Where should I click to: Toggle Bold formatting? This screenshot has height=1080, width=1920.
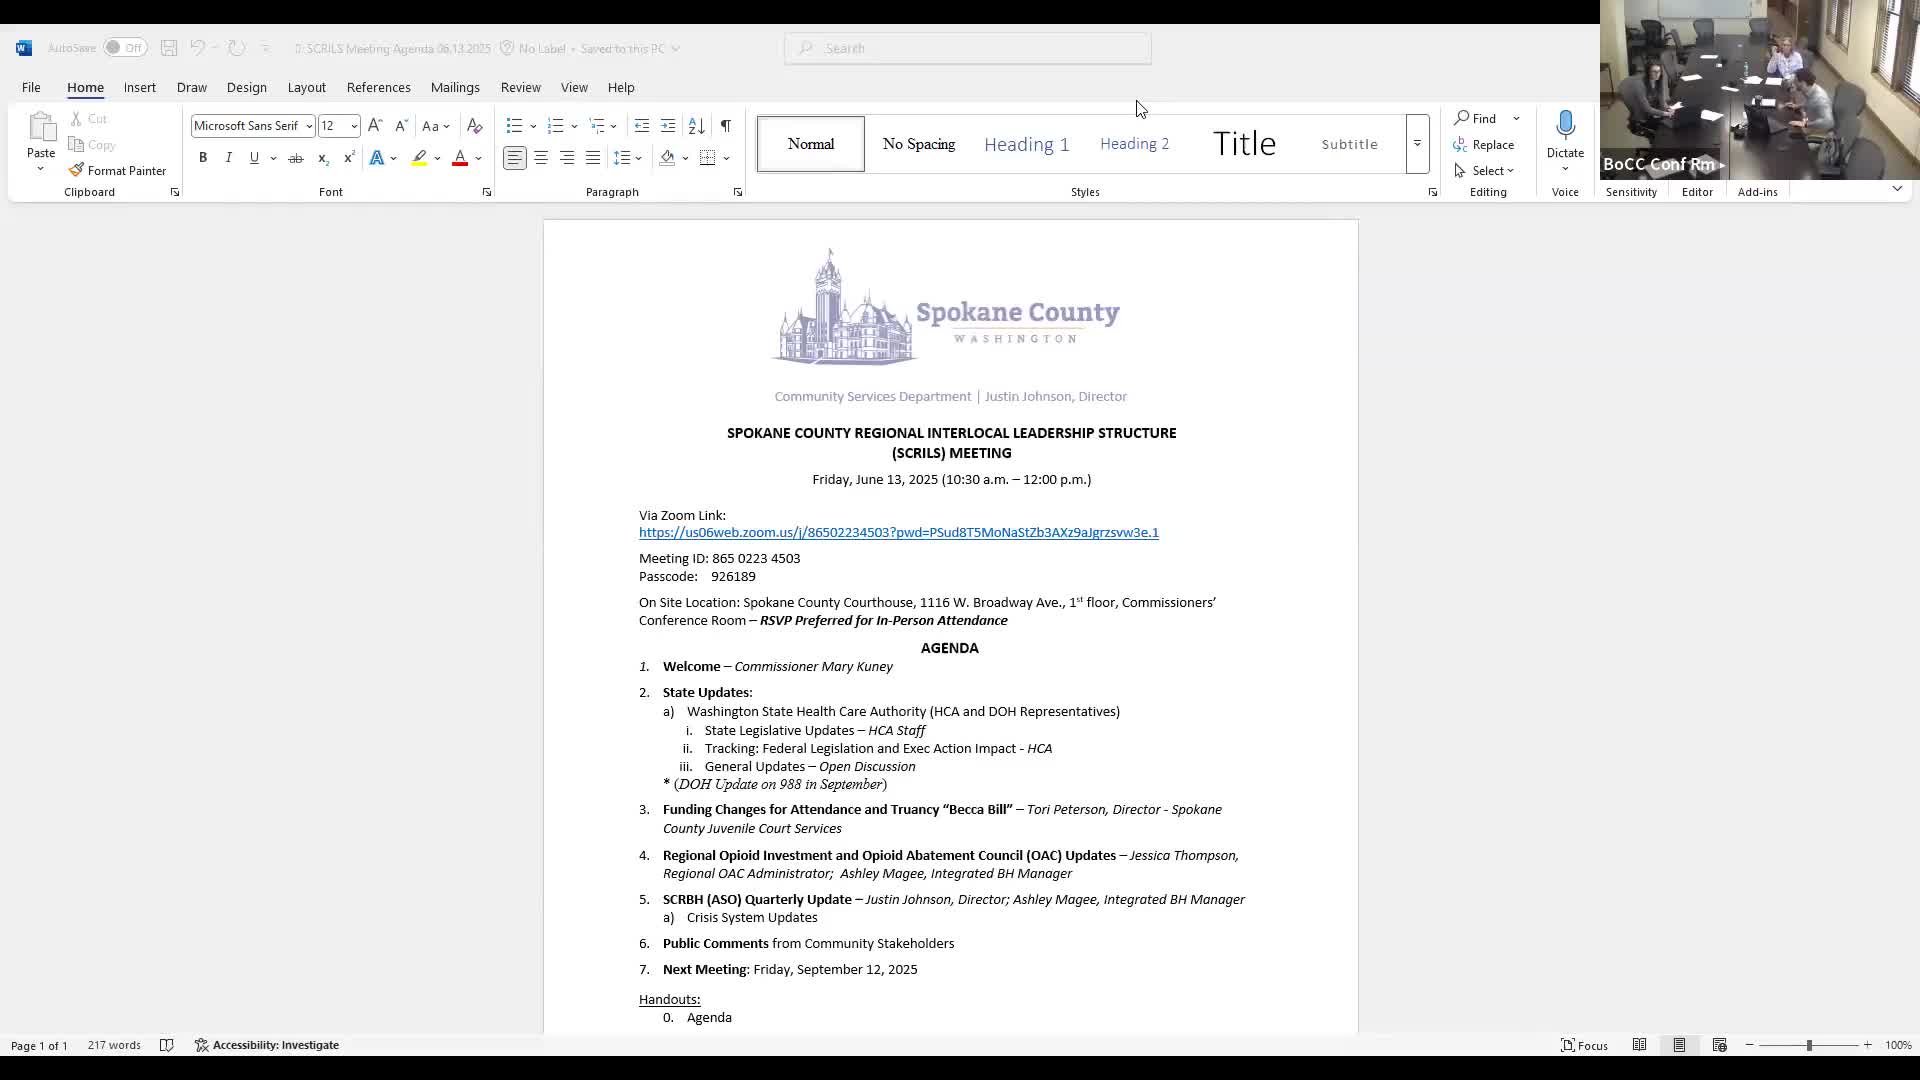(x=203, y=158)
